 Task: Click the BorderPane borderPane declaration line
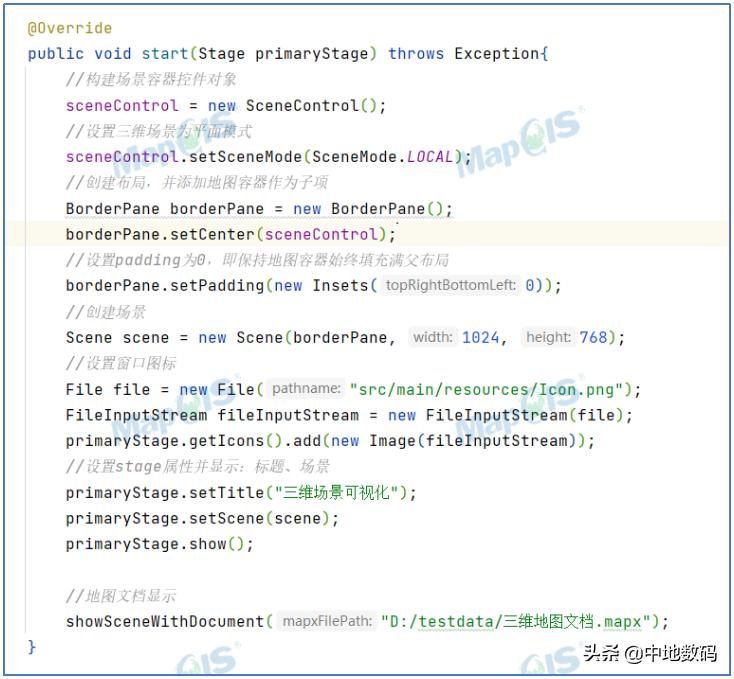[259, 209]
